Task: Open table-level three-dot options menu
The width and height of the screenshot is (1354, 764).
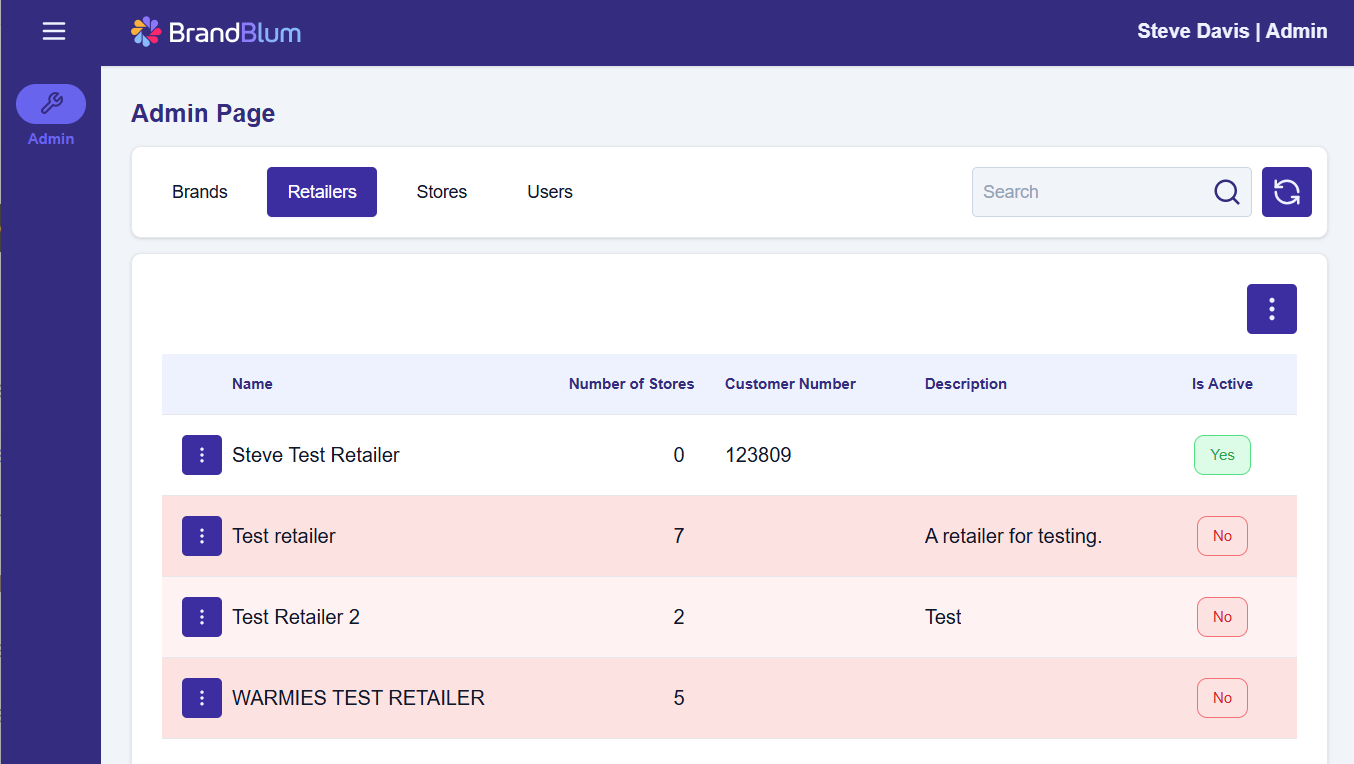Action: click(x=1271, y=309)
